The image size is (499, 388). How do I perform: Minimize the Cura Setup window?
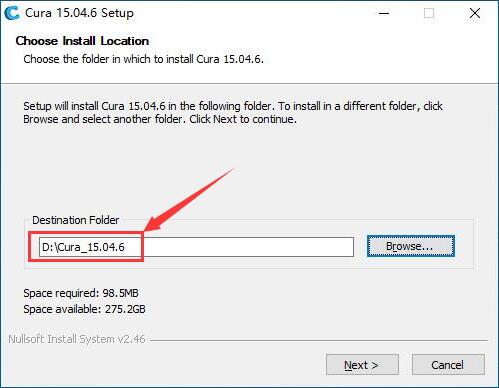[384, 13]
